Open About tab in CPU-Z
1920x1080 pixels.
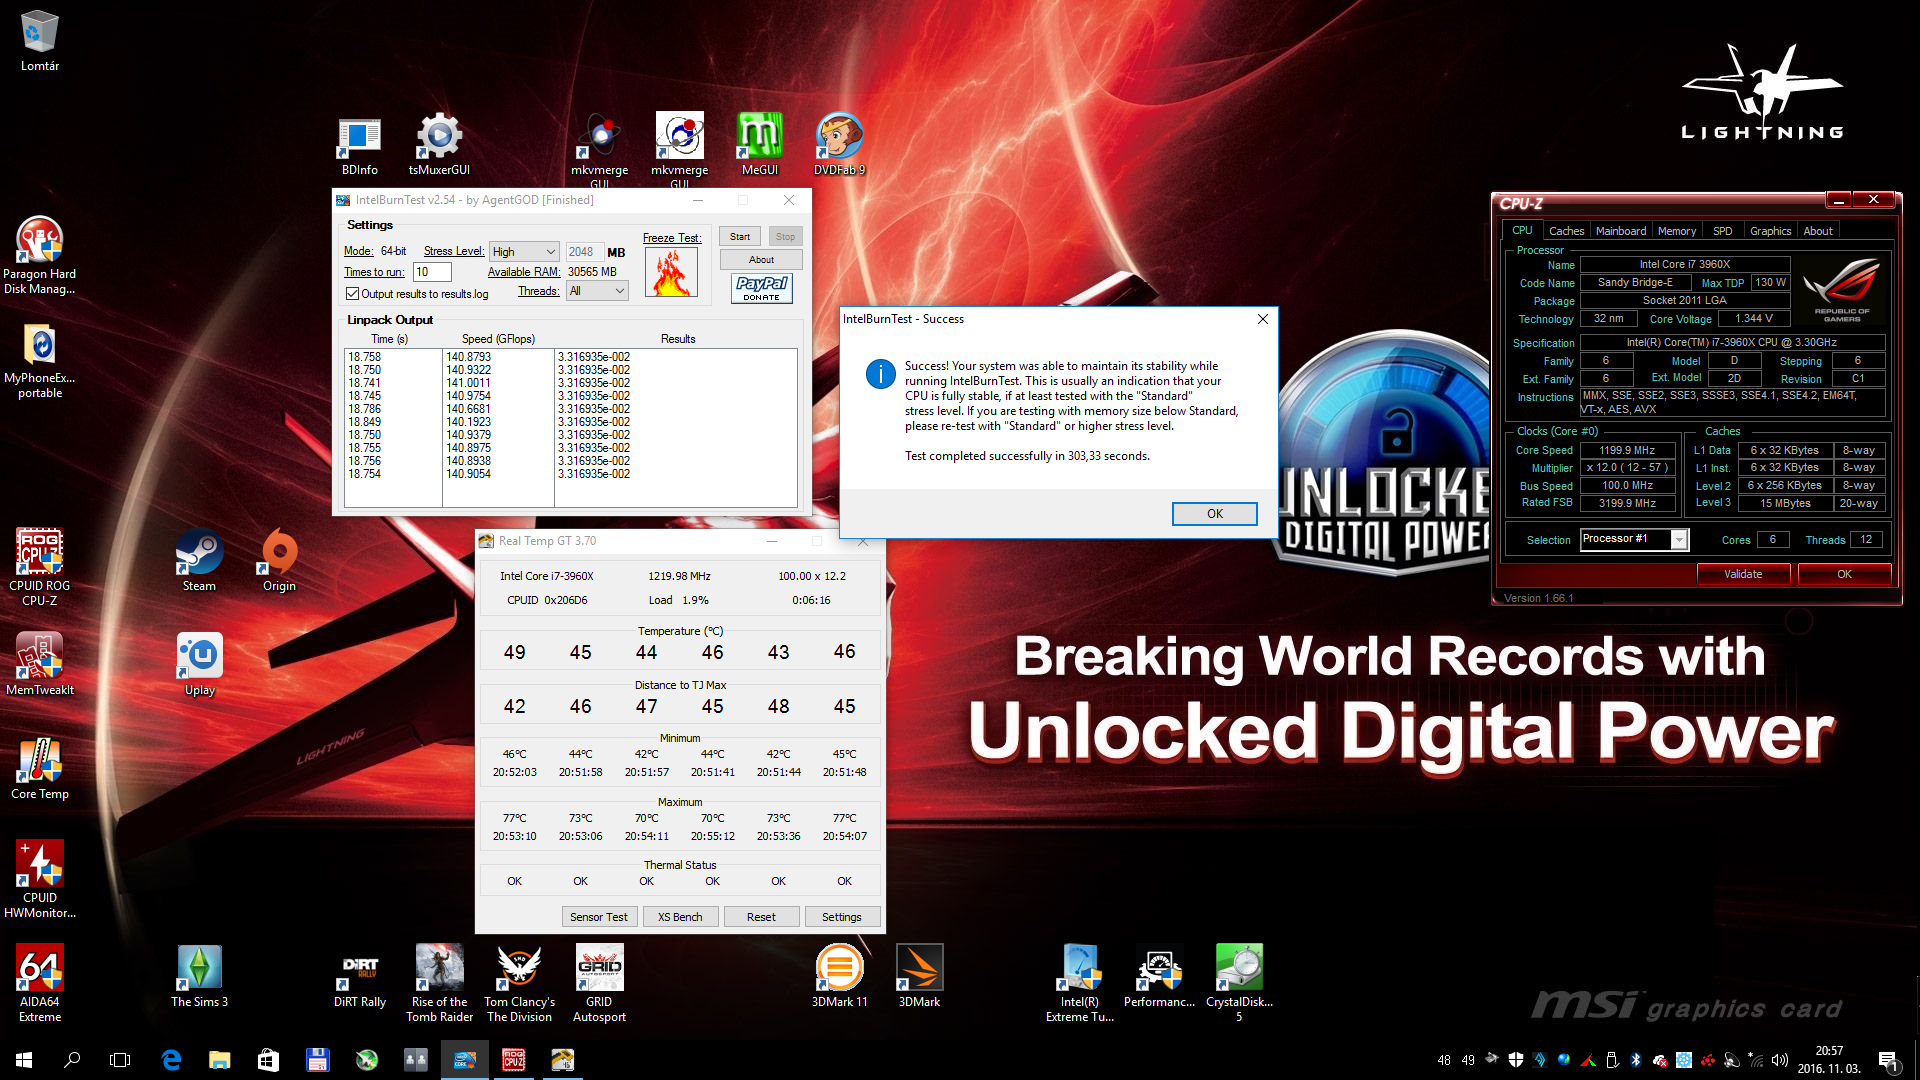click(1817, 231)
